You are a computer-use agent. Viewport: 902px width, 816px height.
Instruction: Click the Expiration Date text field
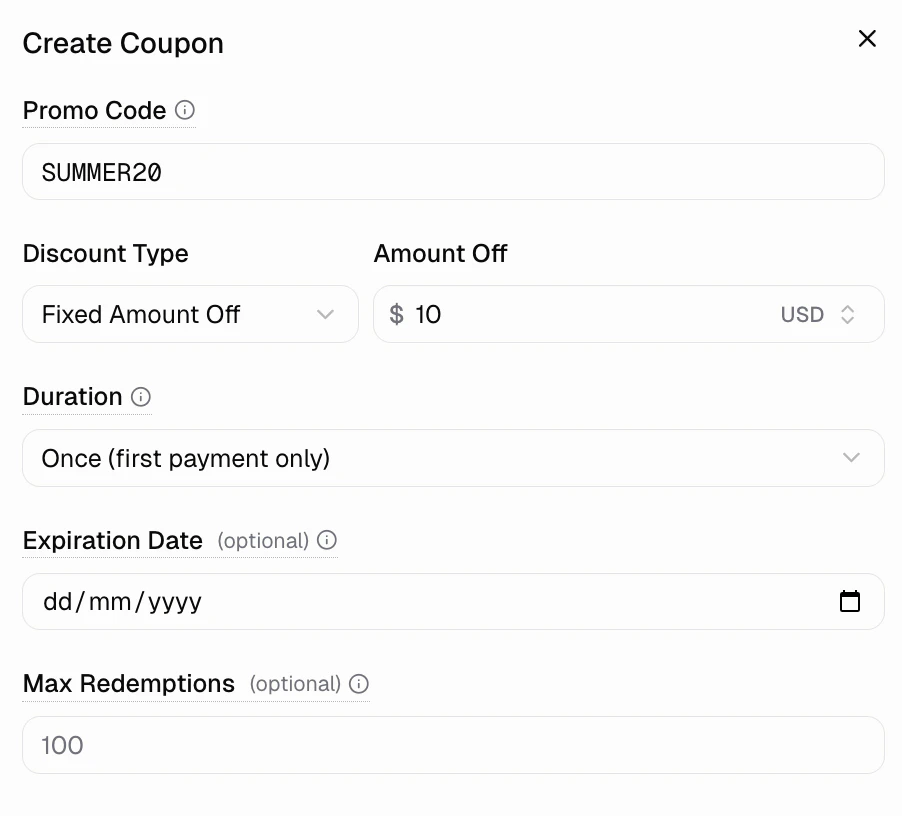pyautogui.click(x=400, y=601)
